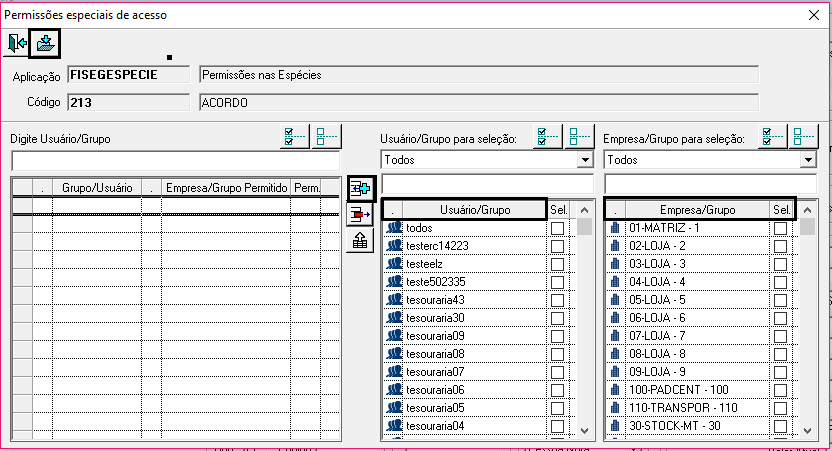Click the export icon with the upward arrow
Screen dimensions: 832x451
click(x=360, y=241)
